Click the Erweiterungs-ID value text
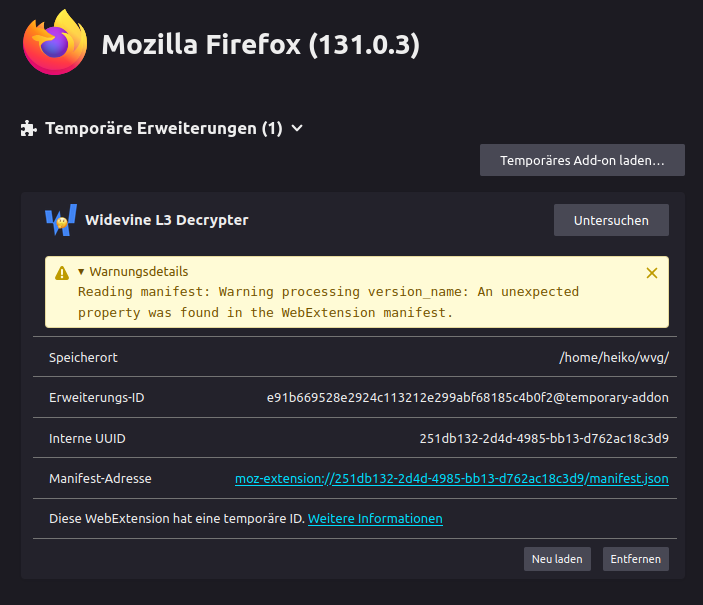The height and width of the screenshot is (605, 703). (467, 397)
